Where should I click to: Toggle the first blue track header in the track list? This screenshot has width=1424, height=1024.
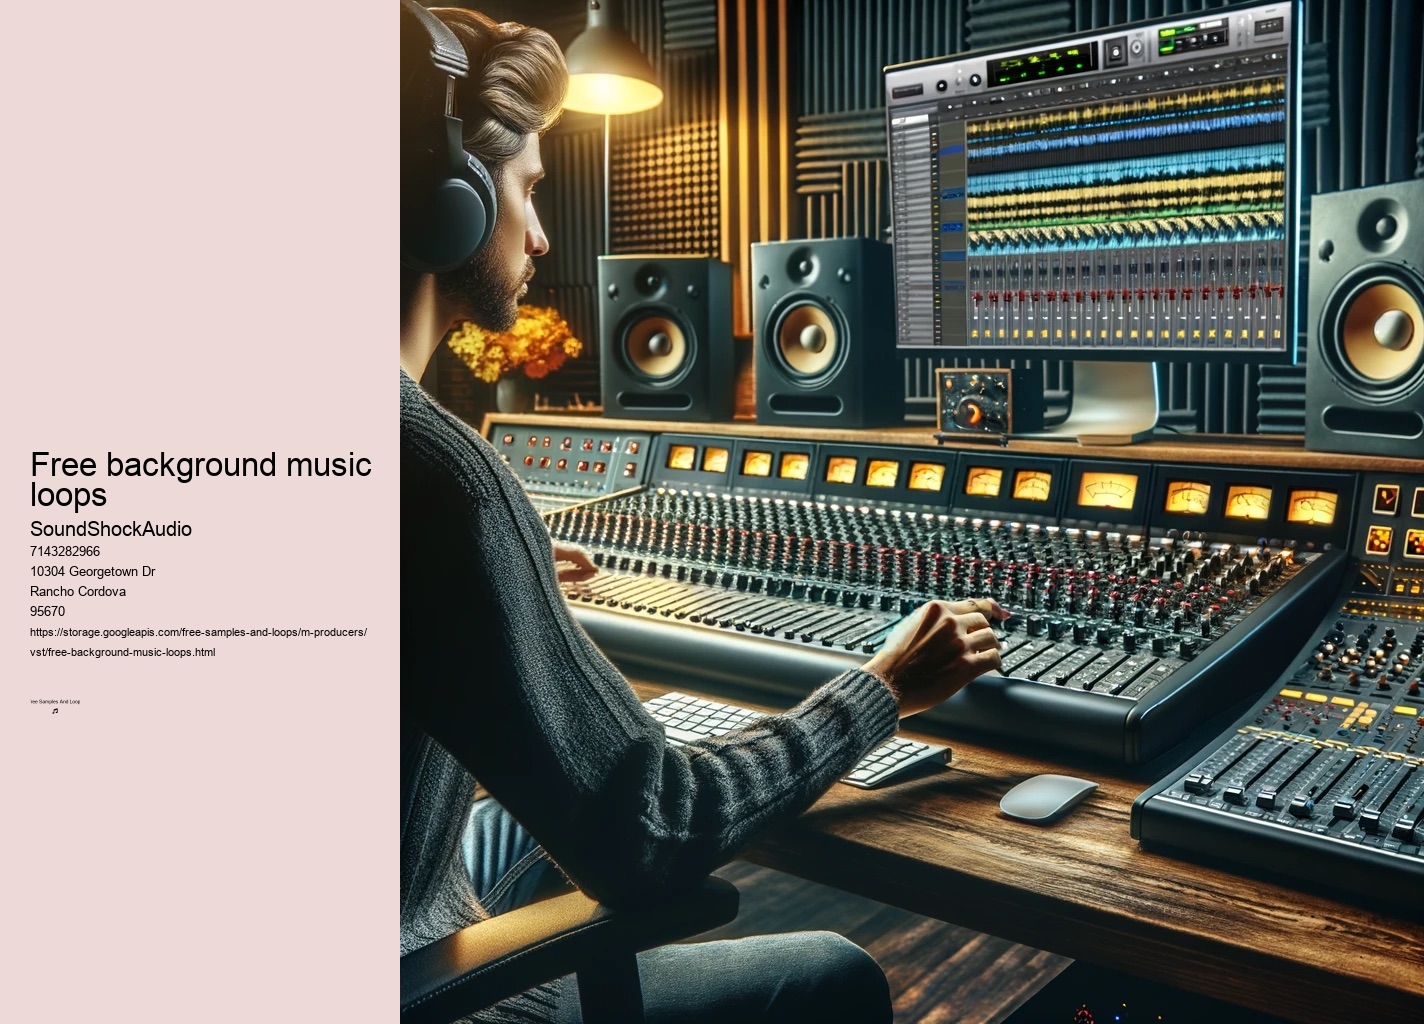951,151
